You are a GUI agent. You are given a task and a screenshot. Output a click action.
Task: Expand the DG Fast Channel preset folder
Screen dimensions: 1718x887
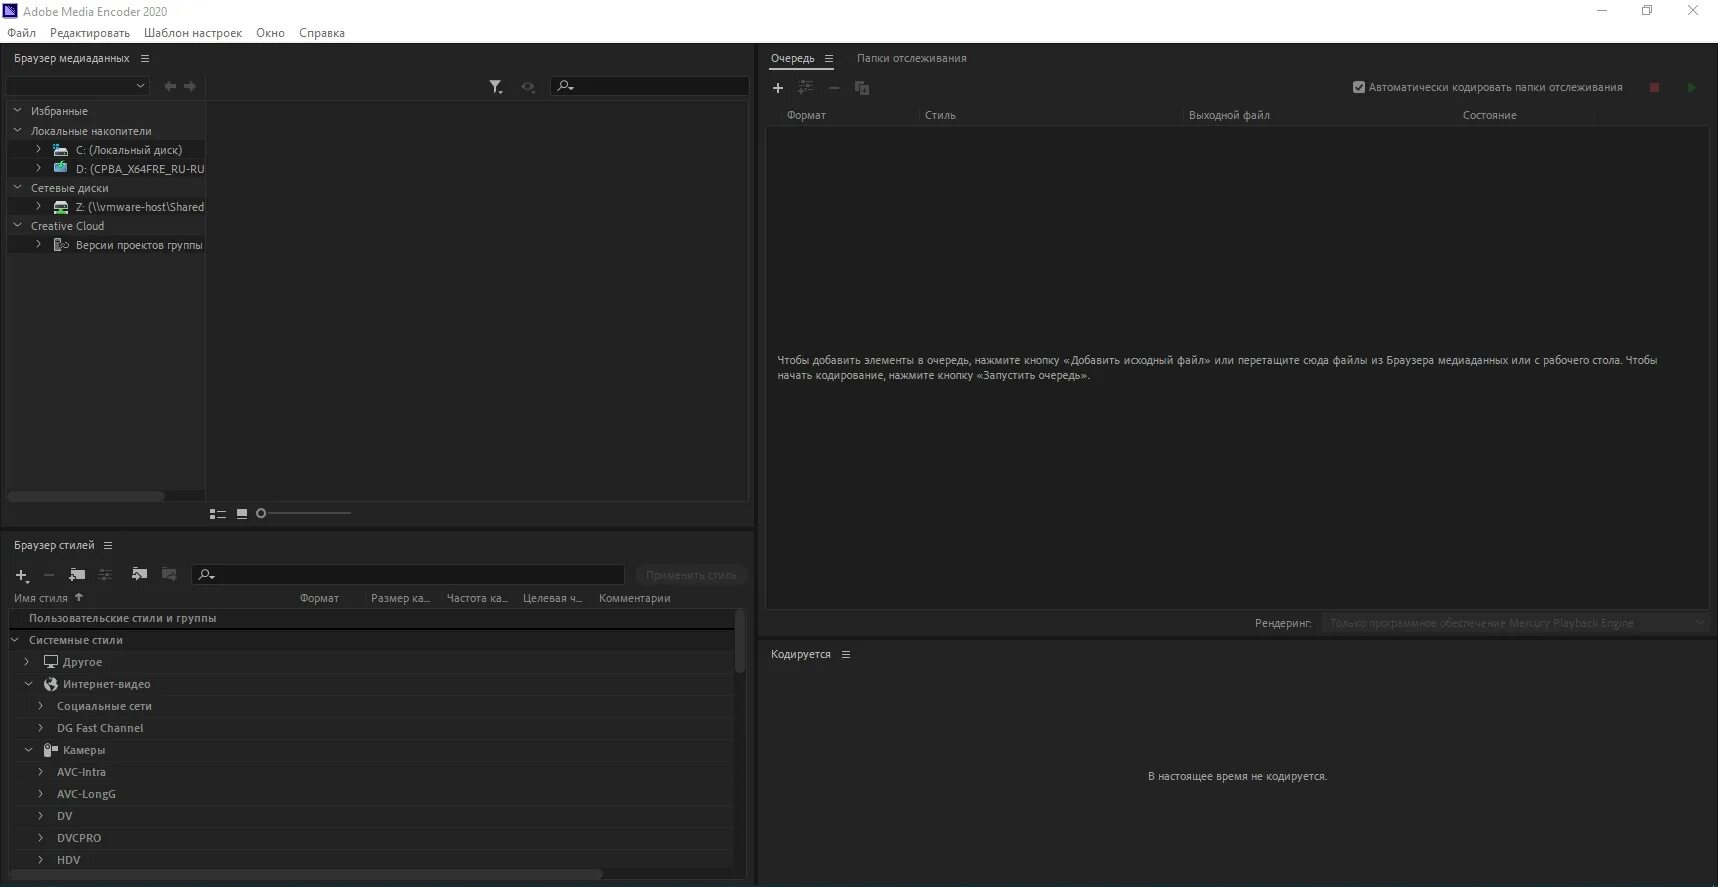tap(41, 728)
